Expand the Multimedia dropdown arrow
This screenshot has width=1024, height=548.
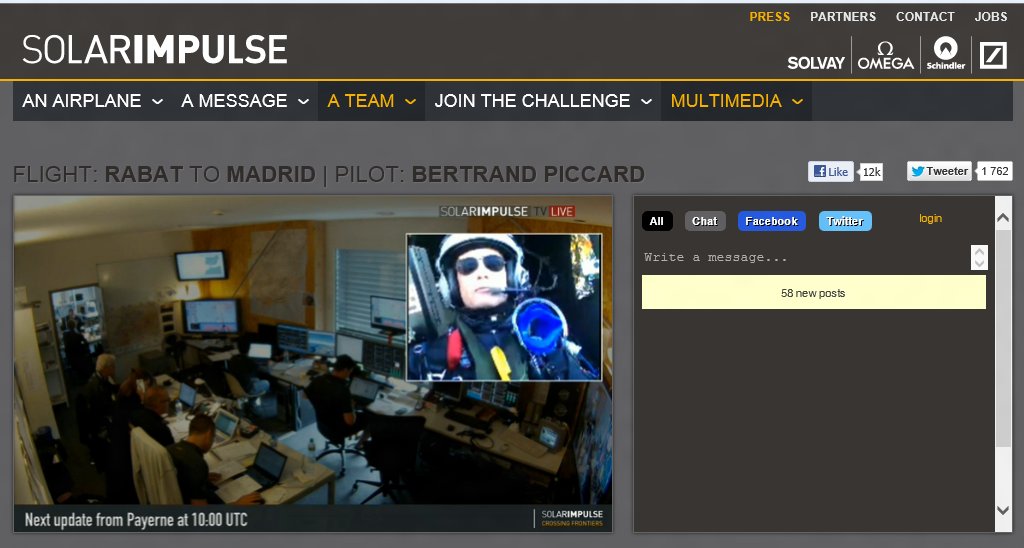(x=797, y=102)
